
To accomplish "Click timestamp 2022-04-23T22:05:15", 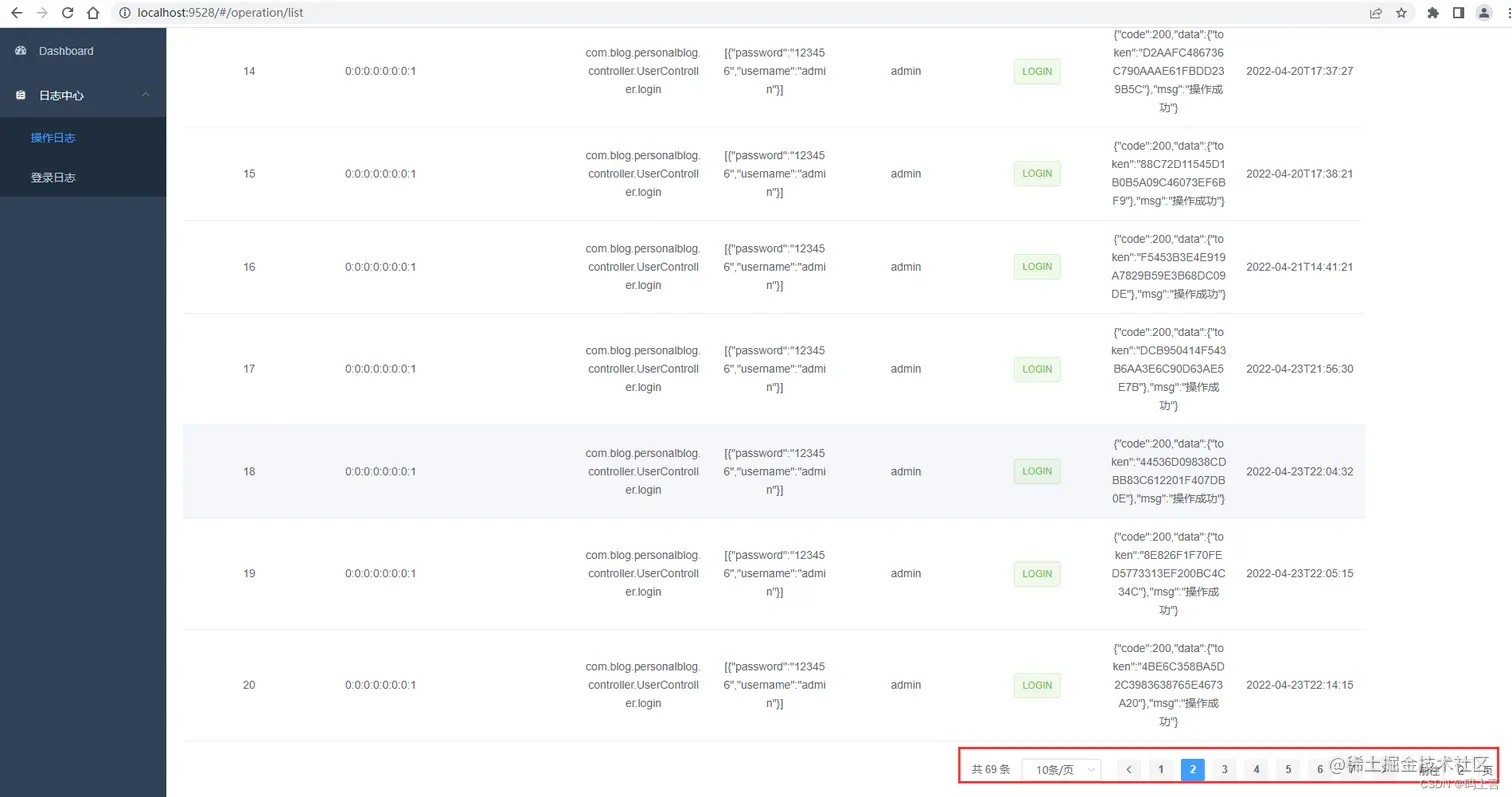I will tap(1299, 574).
